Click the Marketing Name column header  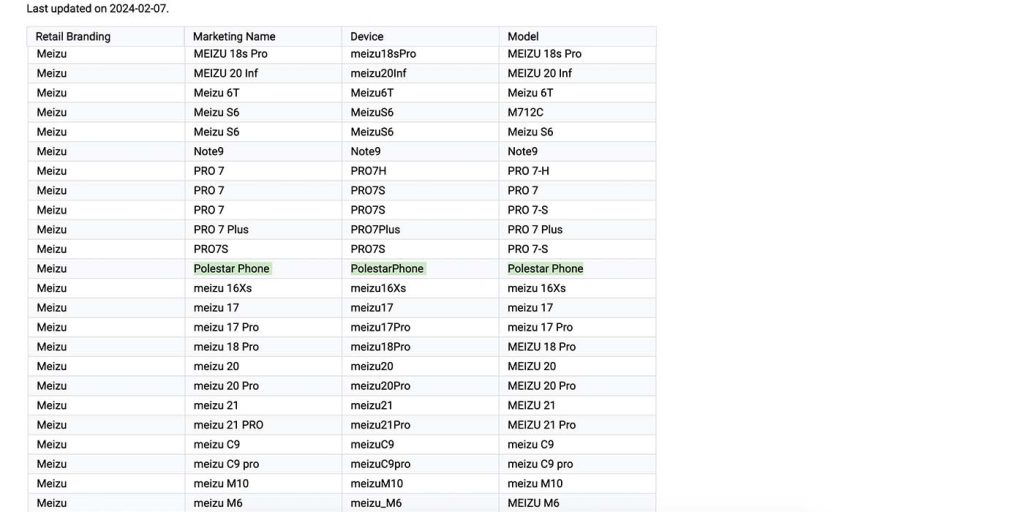(234, 37)
